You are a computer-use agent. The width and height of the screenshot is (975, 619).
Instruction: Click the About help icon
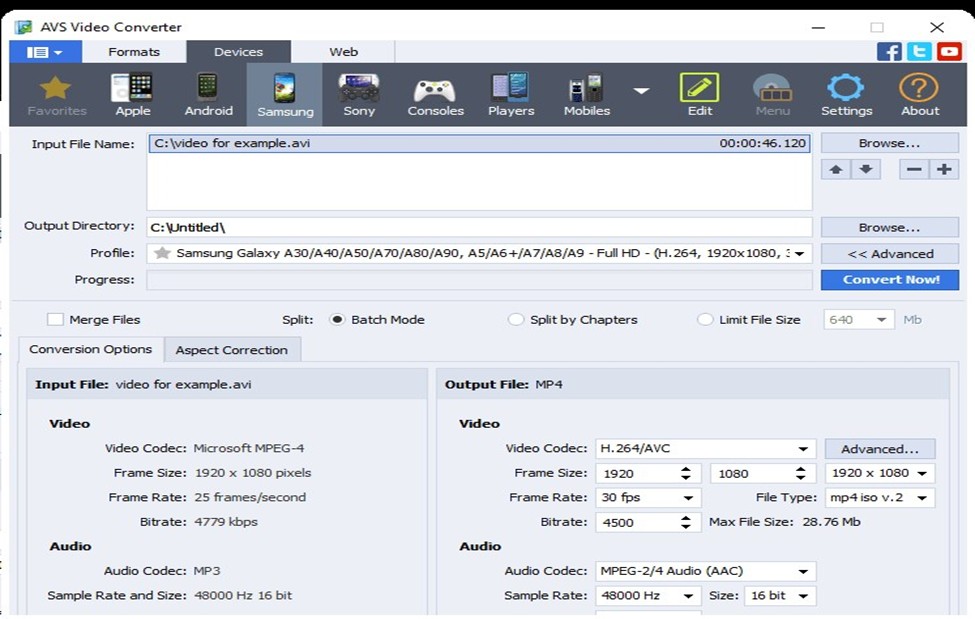pyautogui.click(x=919, y=95)
